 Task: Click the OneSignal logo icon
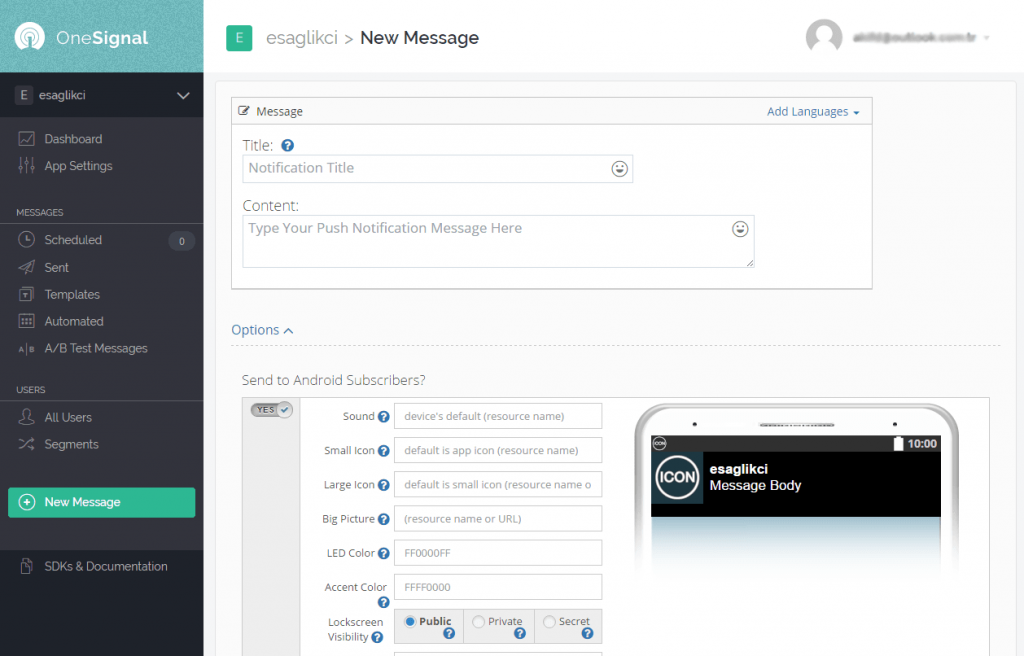coord(29,37)
